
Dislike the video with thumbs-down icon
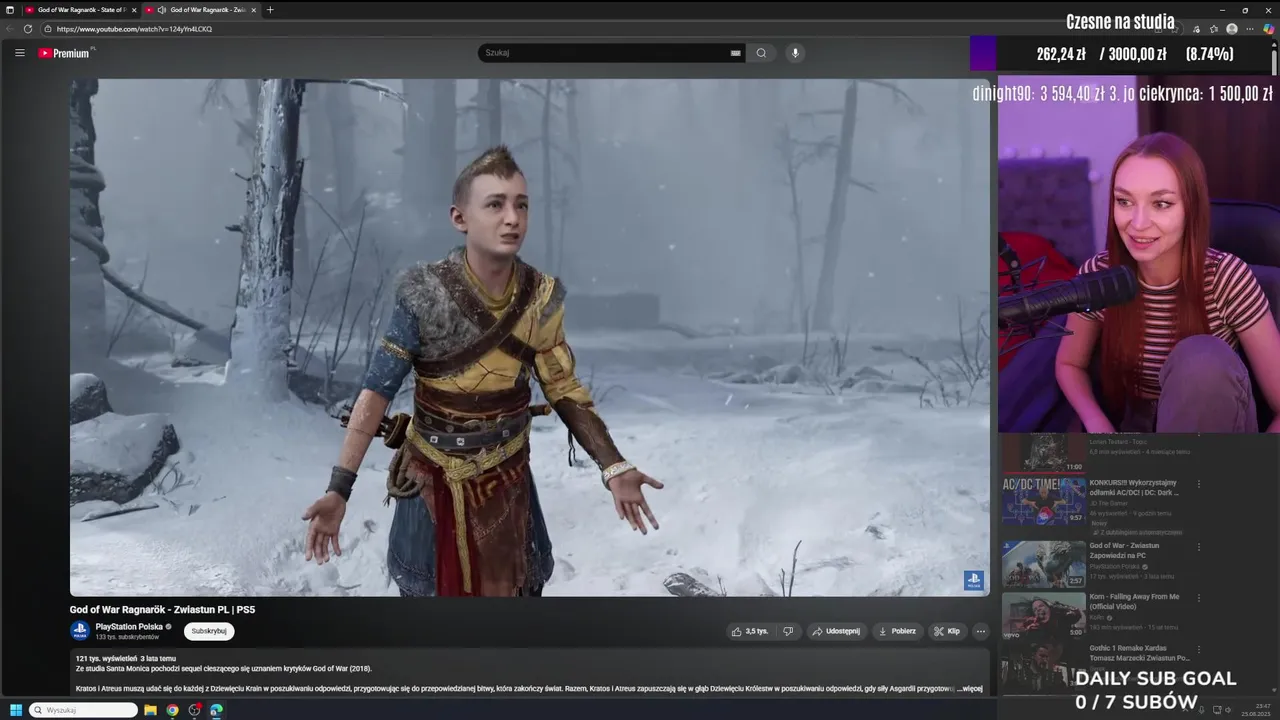[x=788, y=631]
